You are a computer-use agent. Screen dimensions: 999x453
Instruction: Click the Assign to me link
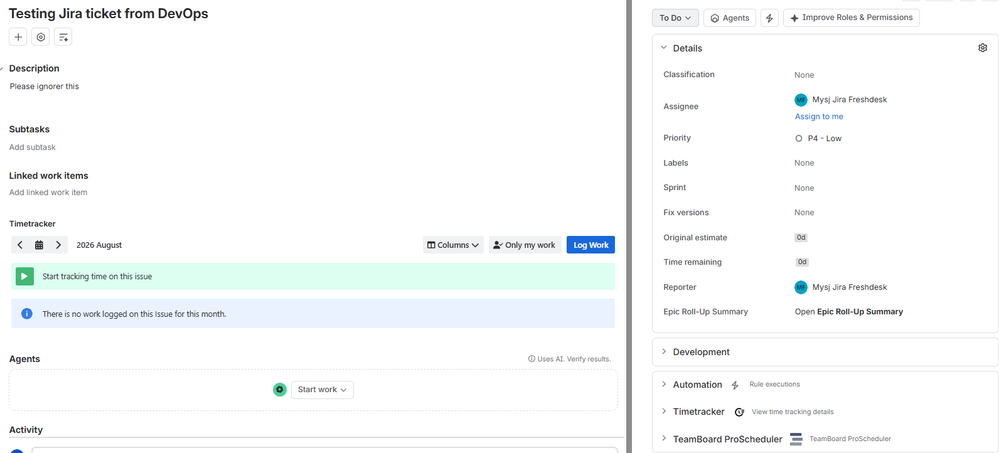pos(819,117)
